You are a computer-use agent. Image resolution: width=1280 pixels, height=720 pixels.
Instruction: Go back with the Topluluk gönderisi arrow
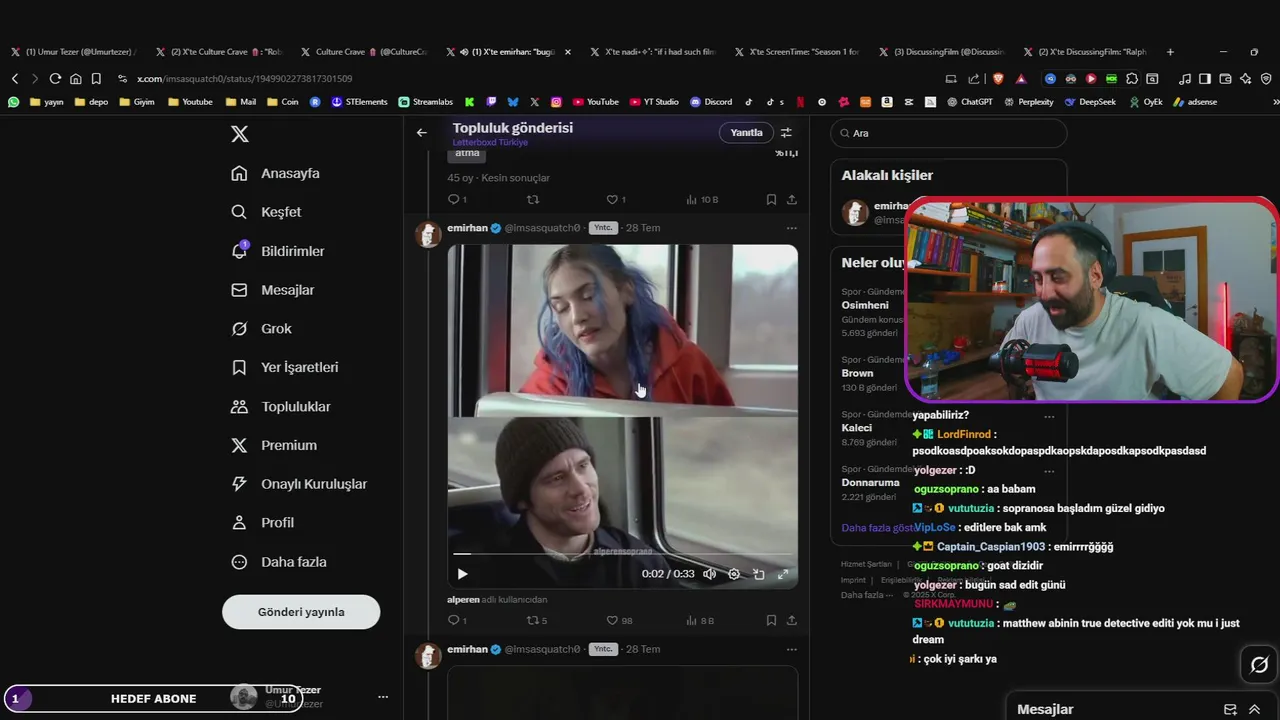pyautogui.click(x=422, y=132)
